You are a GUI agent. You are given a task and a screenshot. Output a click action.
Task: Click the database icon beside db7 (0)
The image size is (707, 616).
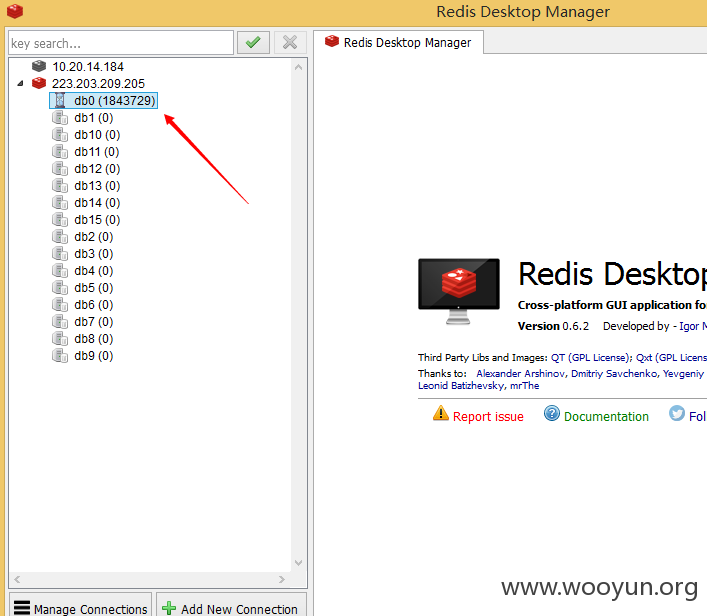[x=60, y=322]
